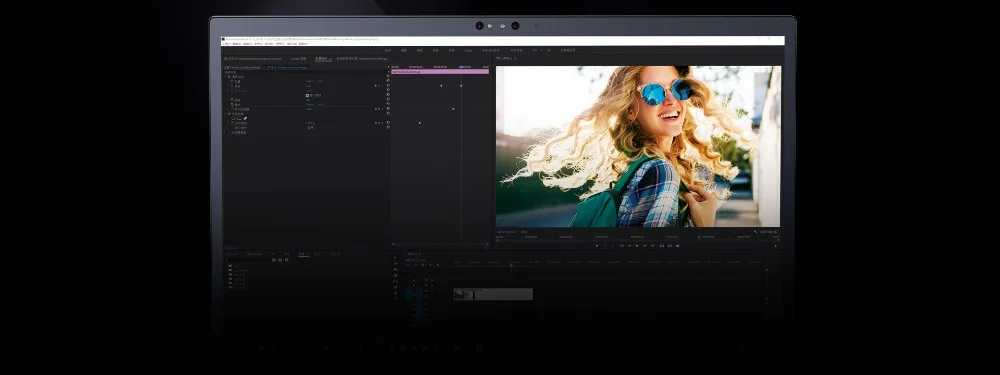
Task: Go to Out point in Program monitor
Action: 652,246
